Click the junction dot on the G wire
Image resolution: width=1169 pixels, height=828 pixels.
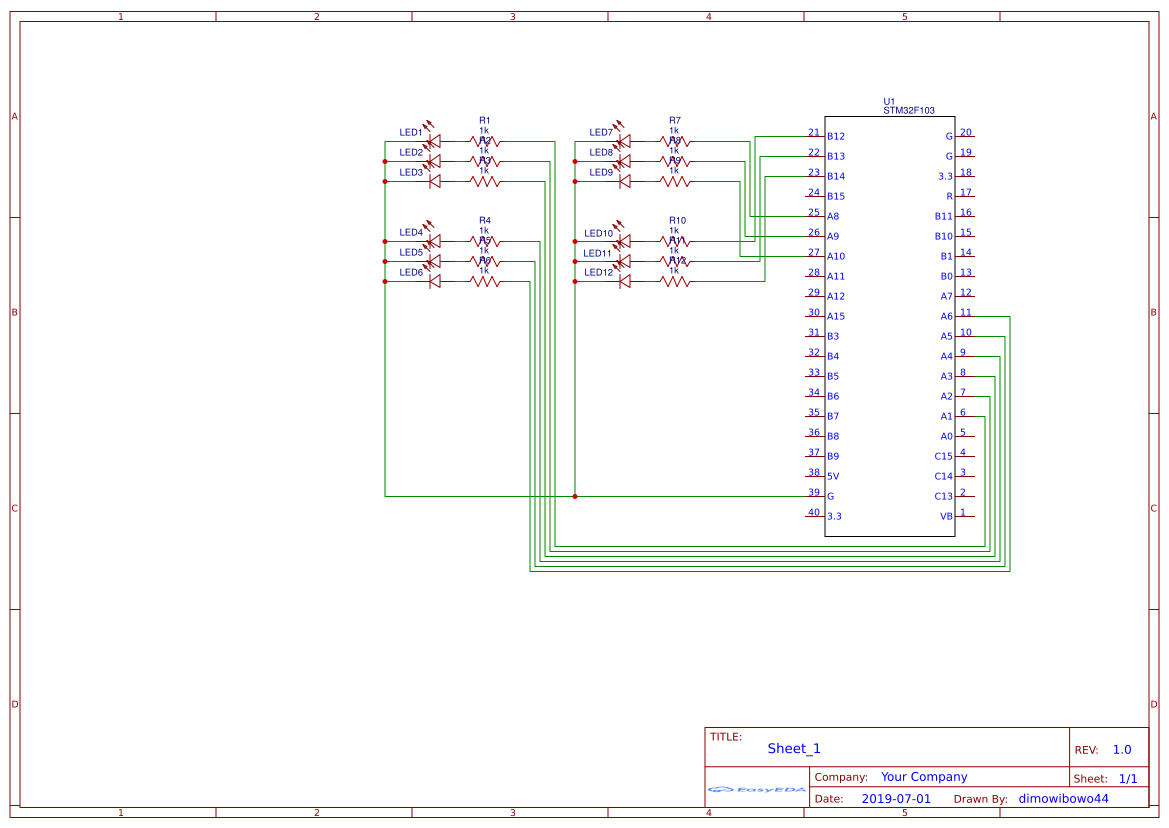575,496
